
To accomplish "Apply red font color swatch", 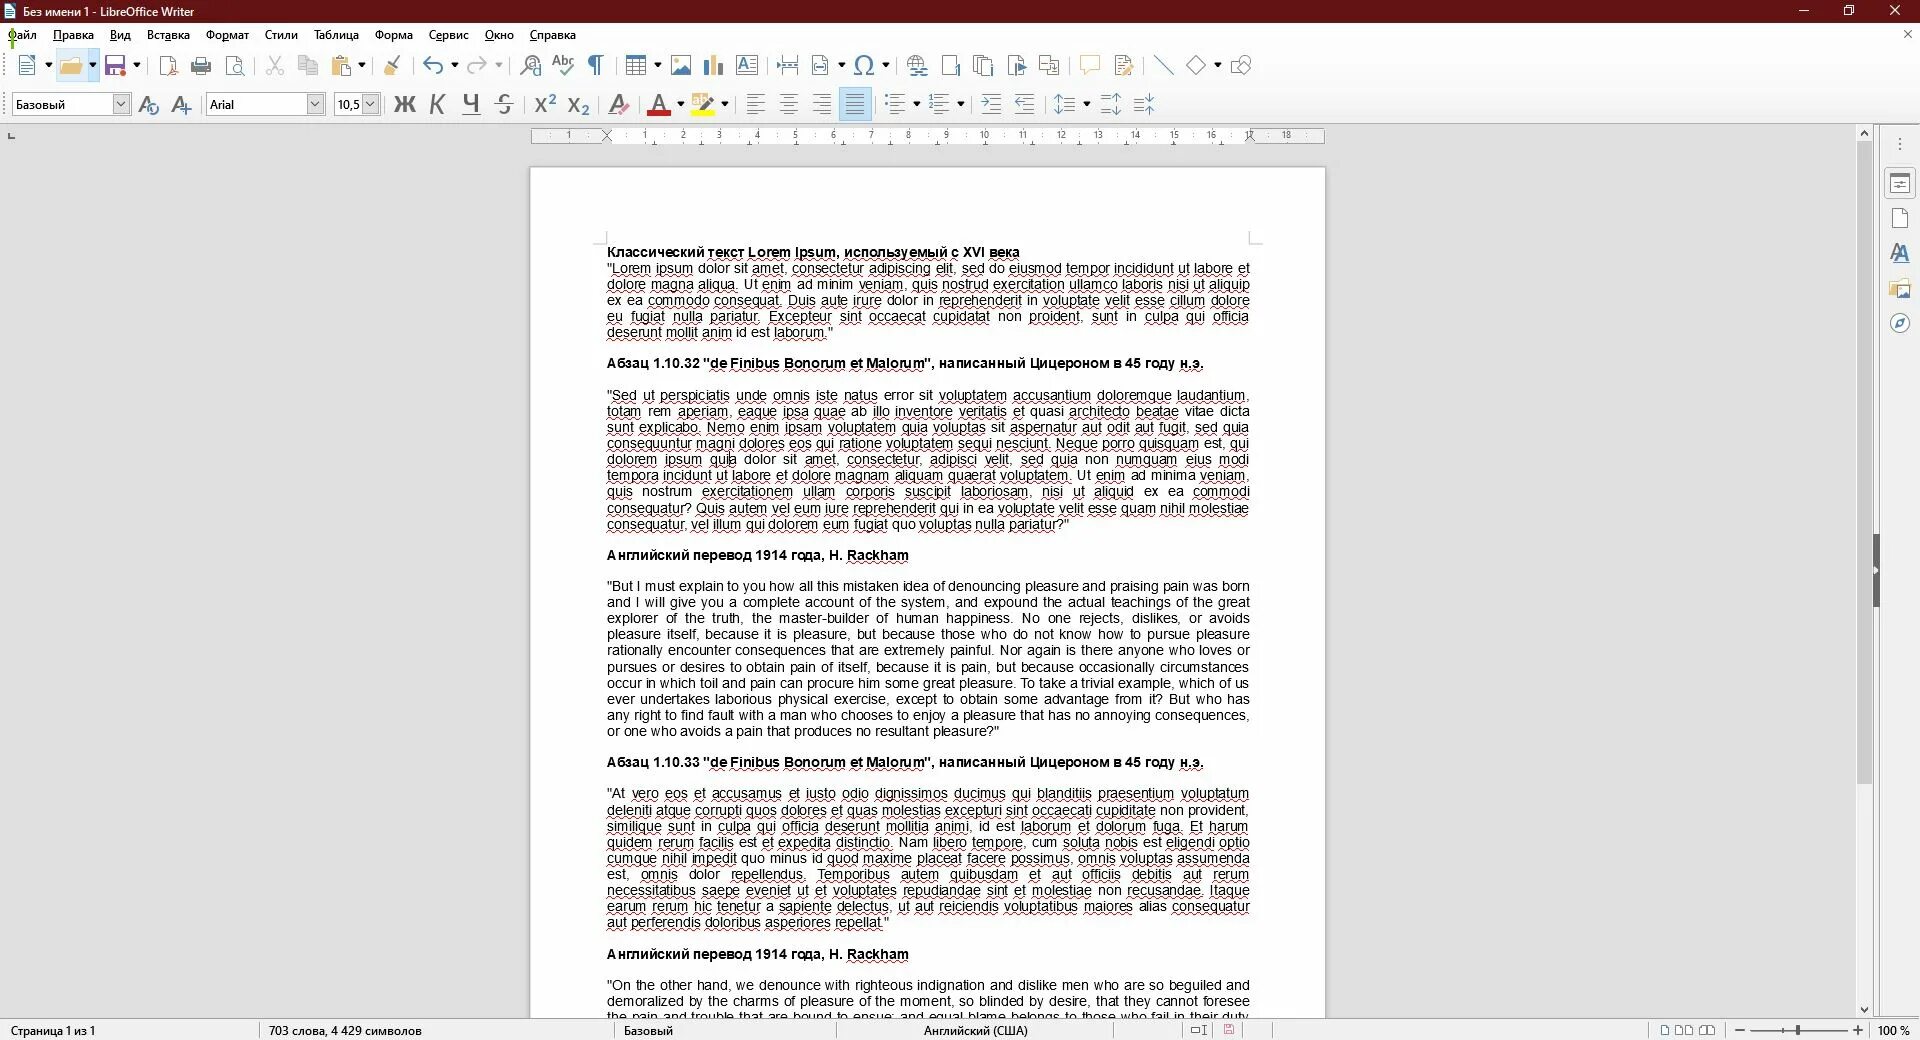I will click(x=659, y=104).
